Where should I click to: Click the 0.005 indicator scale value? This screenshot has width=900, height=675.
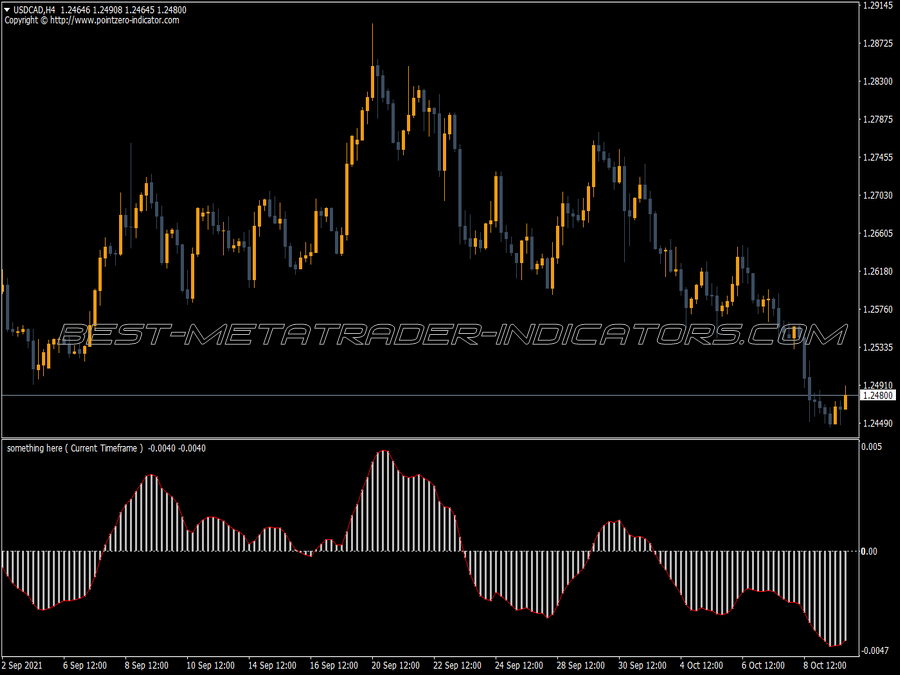(871, 446)
